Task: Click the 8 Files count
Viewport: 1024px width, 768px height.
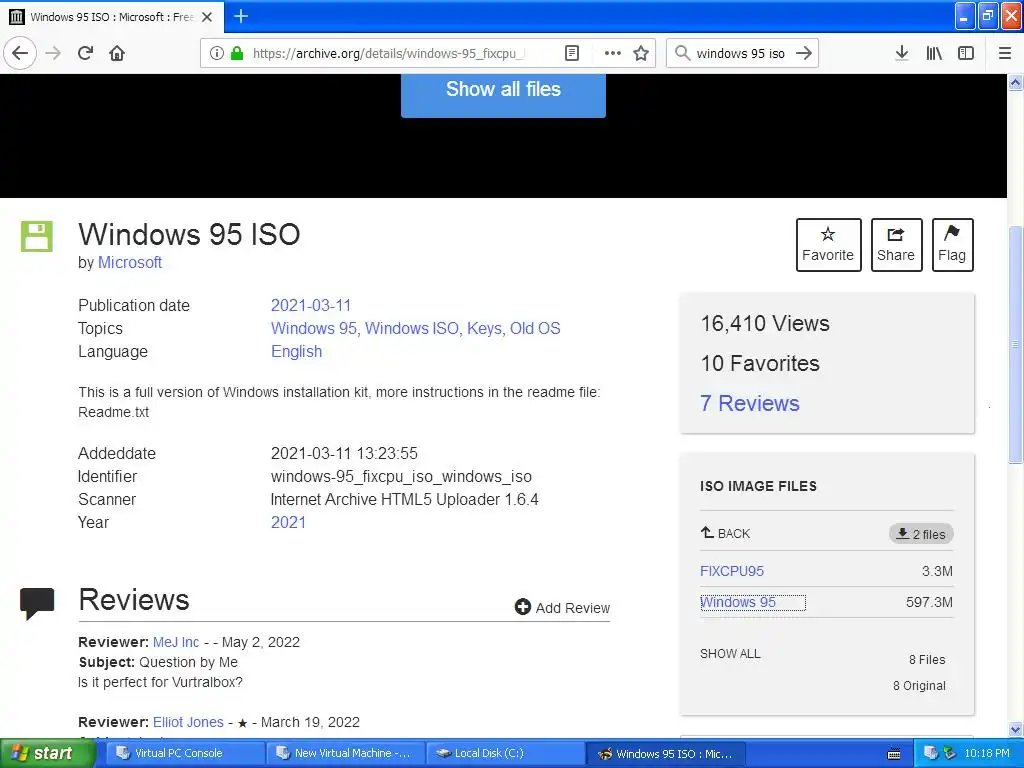Action: point(927,660)
